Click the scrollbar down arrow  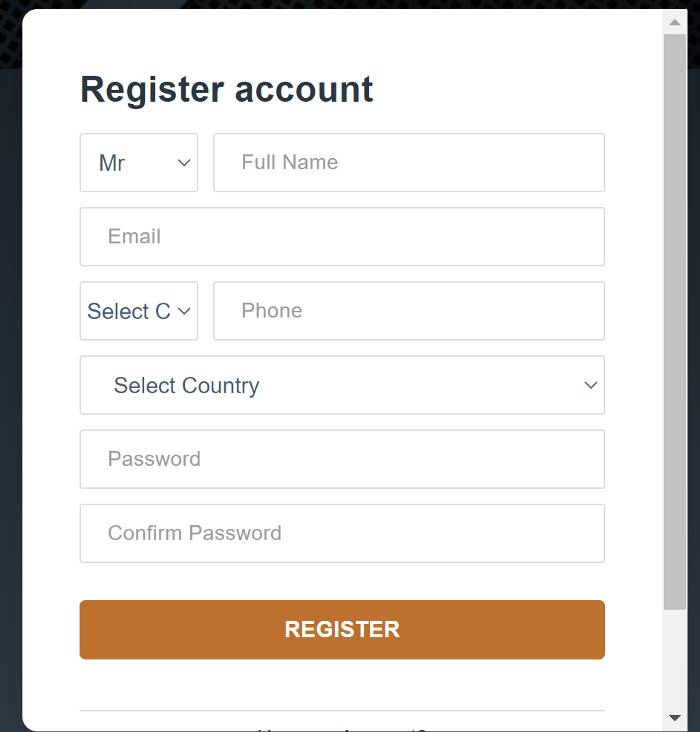click(675, 718)
